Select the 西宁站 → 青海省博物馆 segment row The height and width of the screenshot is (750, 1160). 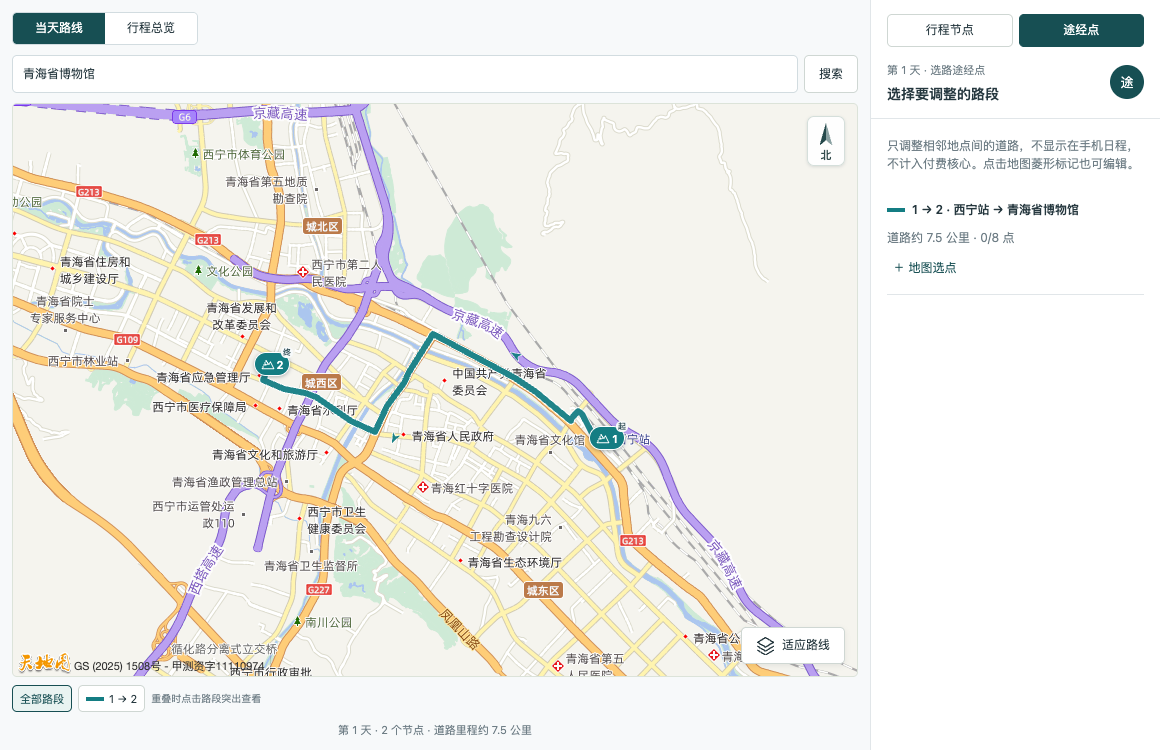pos(1015,210)
